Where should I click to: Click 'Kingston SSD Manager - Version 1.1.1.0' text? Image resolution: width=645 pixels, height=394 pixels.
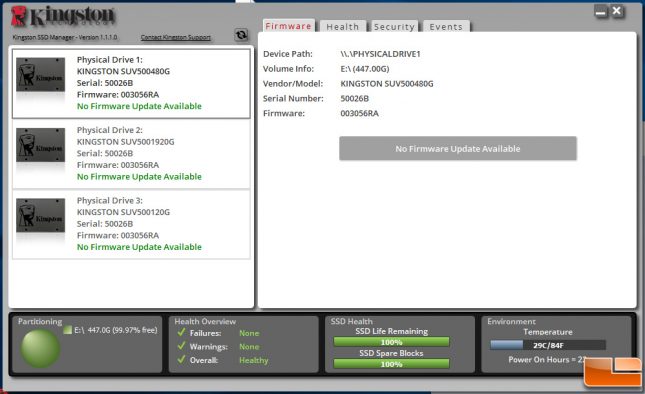click(65, 37)
